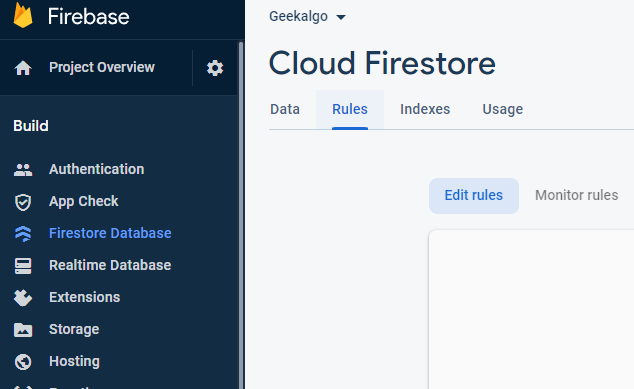Click the Storage folder image icon
This screenshot has width=634, height=389.
tap(23, 330)
